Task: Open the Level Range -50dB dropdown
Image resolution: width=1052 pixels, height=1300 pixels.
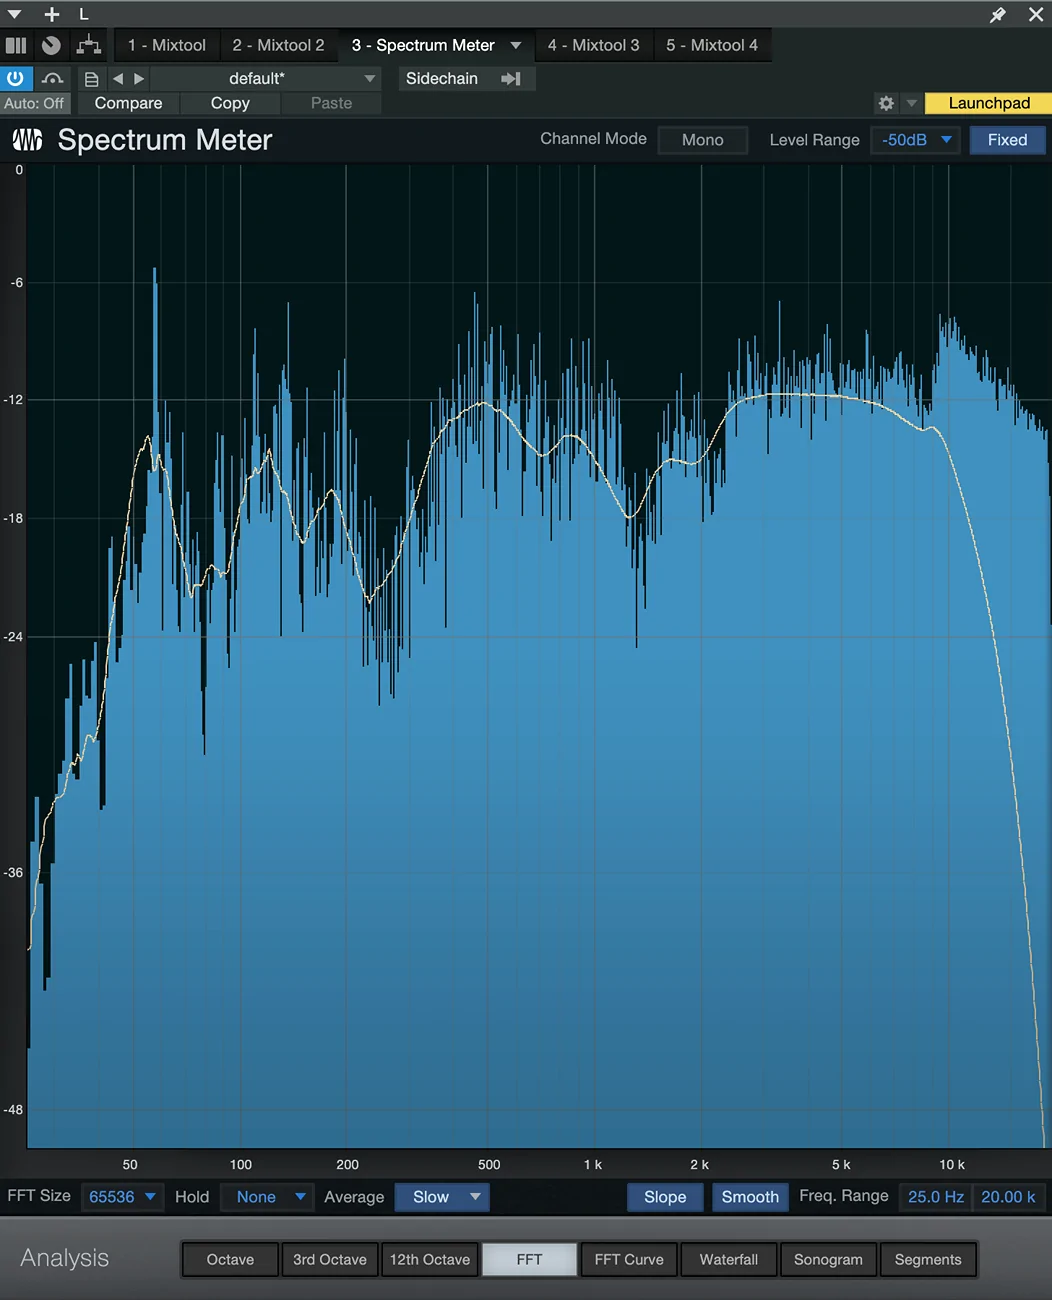Action: [x=916, y=140]
